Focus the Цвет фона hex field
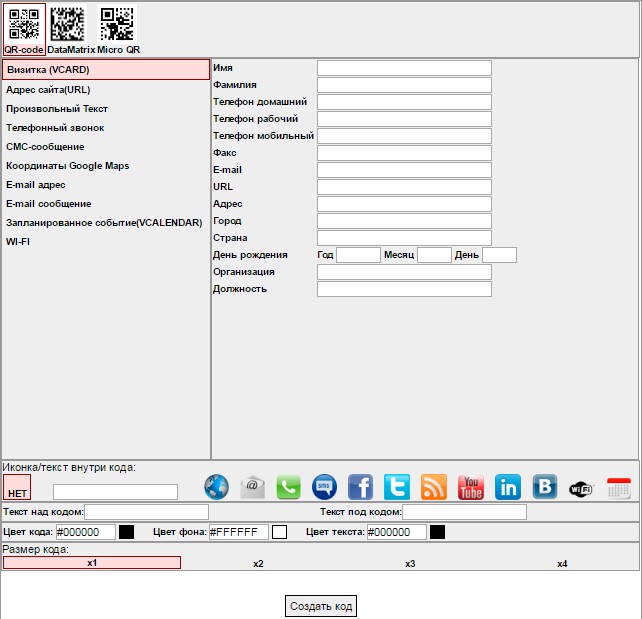 point(239,532)
